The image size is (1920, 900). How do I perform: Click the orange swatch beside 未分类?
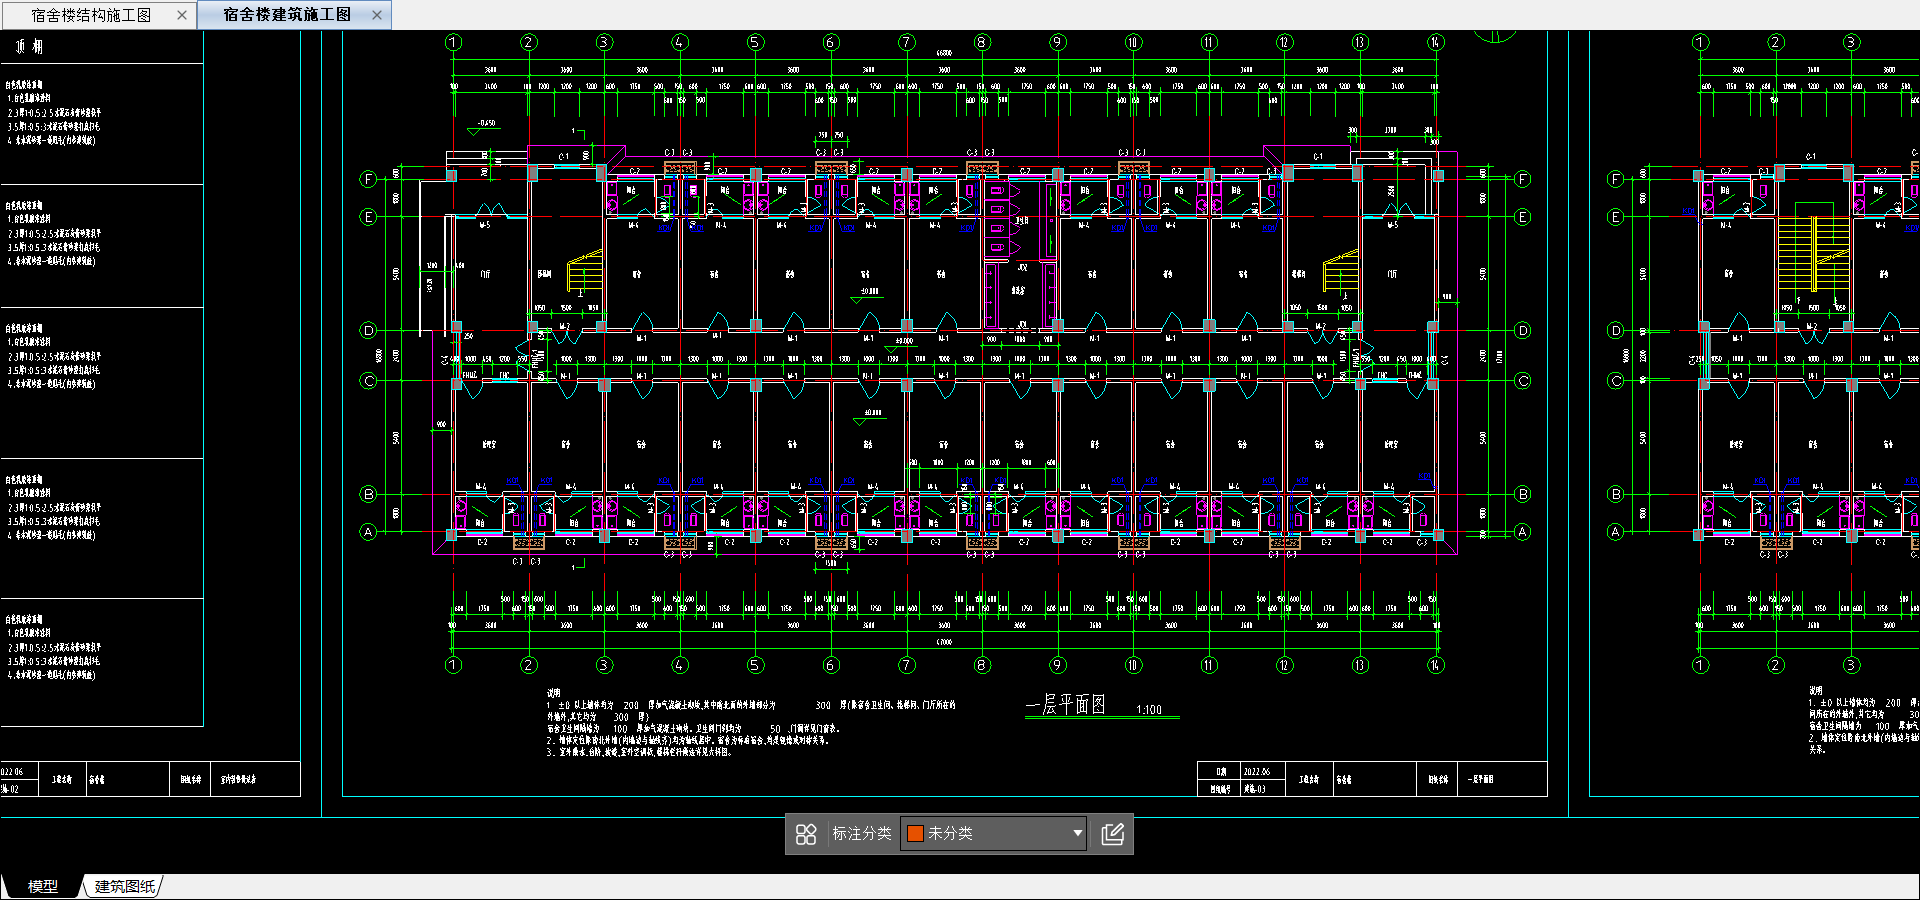pos(915,833)
